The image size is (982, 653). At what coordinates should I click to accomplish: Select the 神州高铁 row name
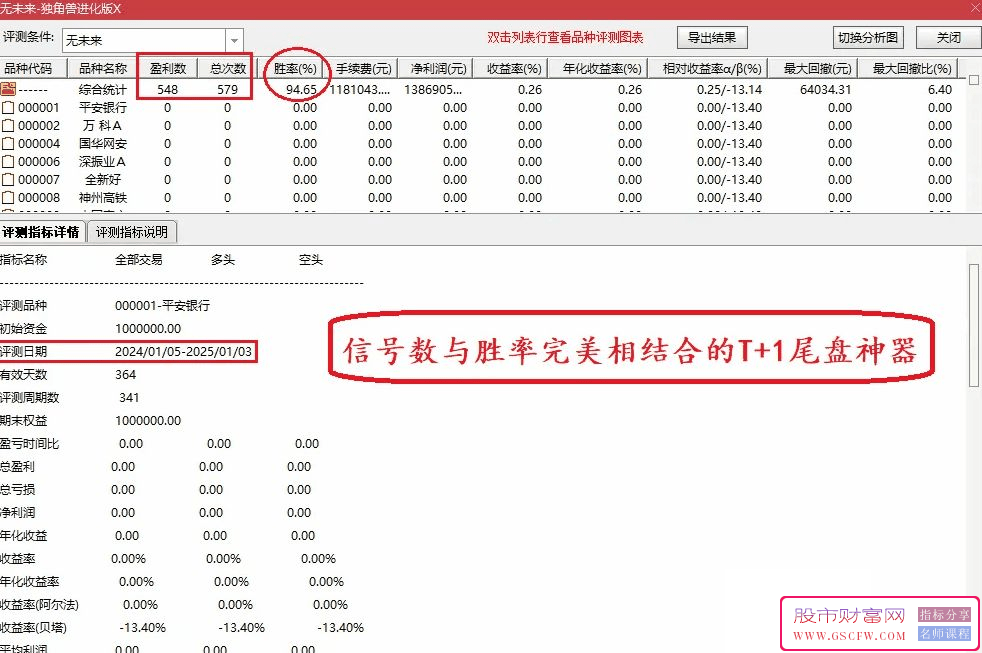click(103, 198)
